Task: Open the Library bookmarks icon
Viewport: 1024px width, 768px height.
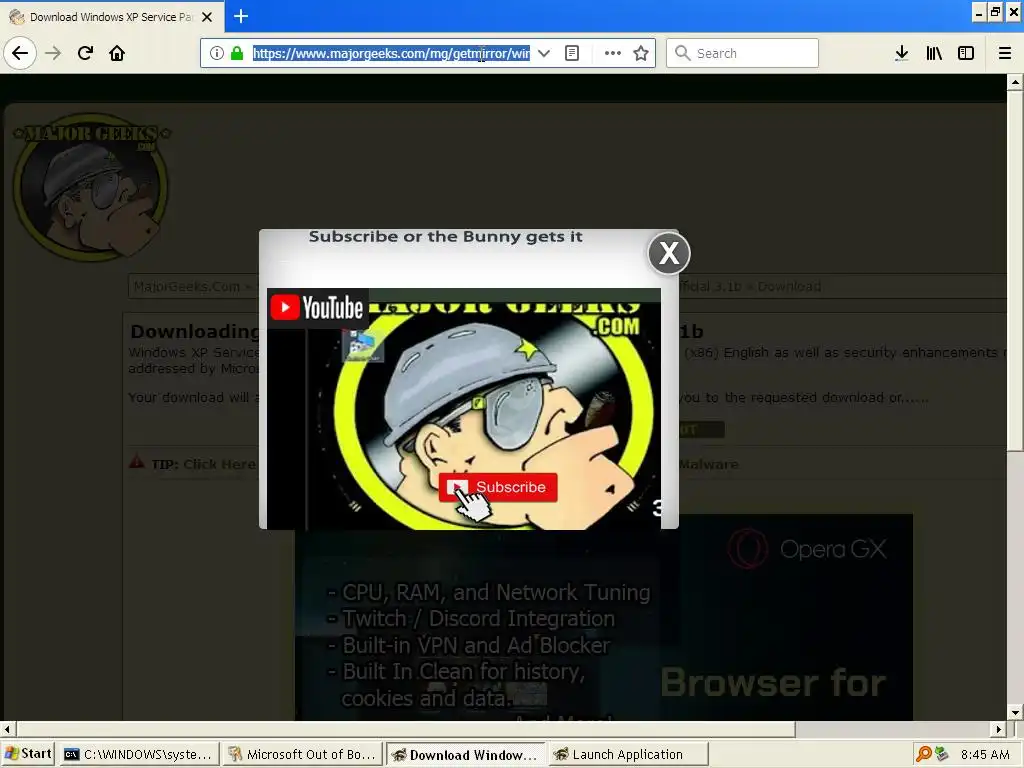Action: 934,53
